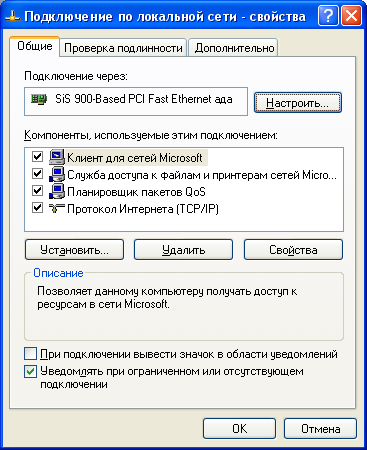Close the properties dialog with red X

tap(351, 16)
